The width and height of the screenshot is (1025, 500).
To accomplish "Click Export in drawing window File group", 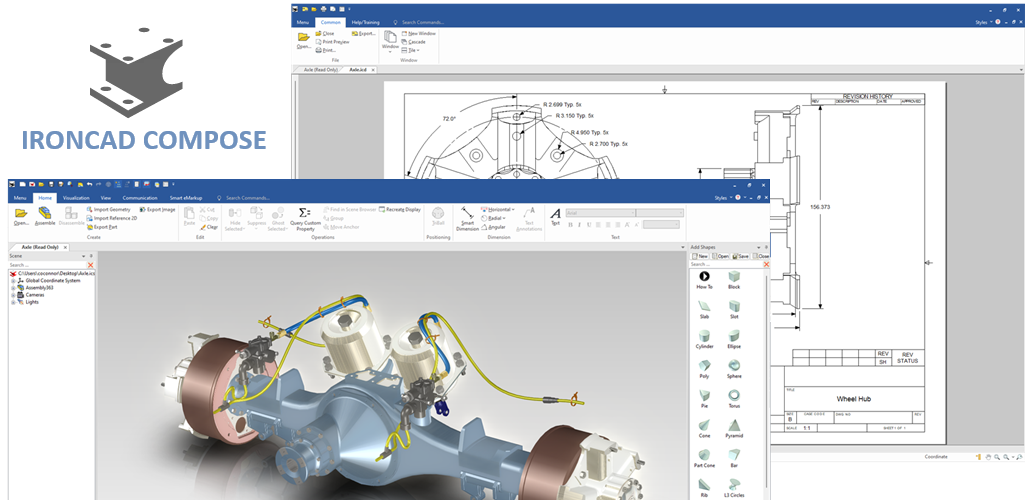I will (x=363, y=33).
